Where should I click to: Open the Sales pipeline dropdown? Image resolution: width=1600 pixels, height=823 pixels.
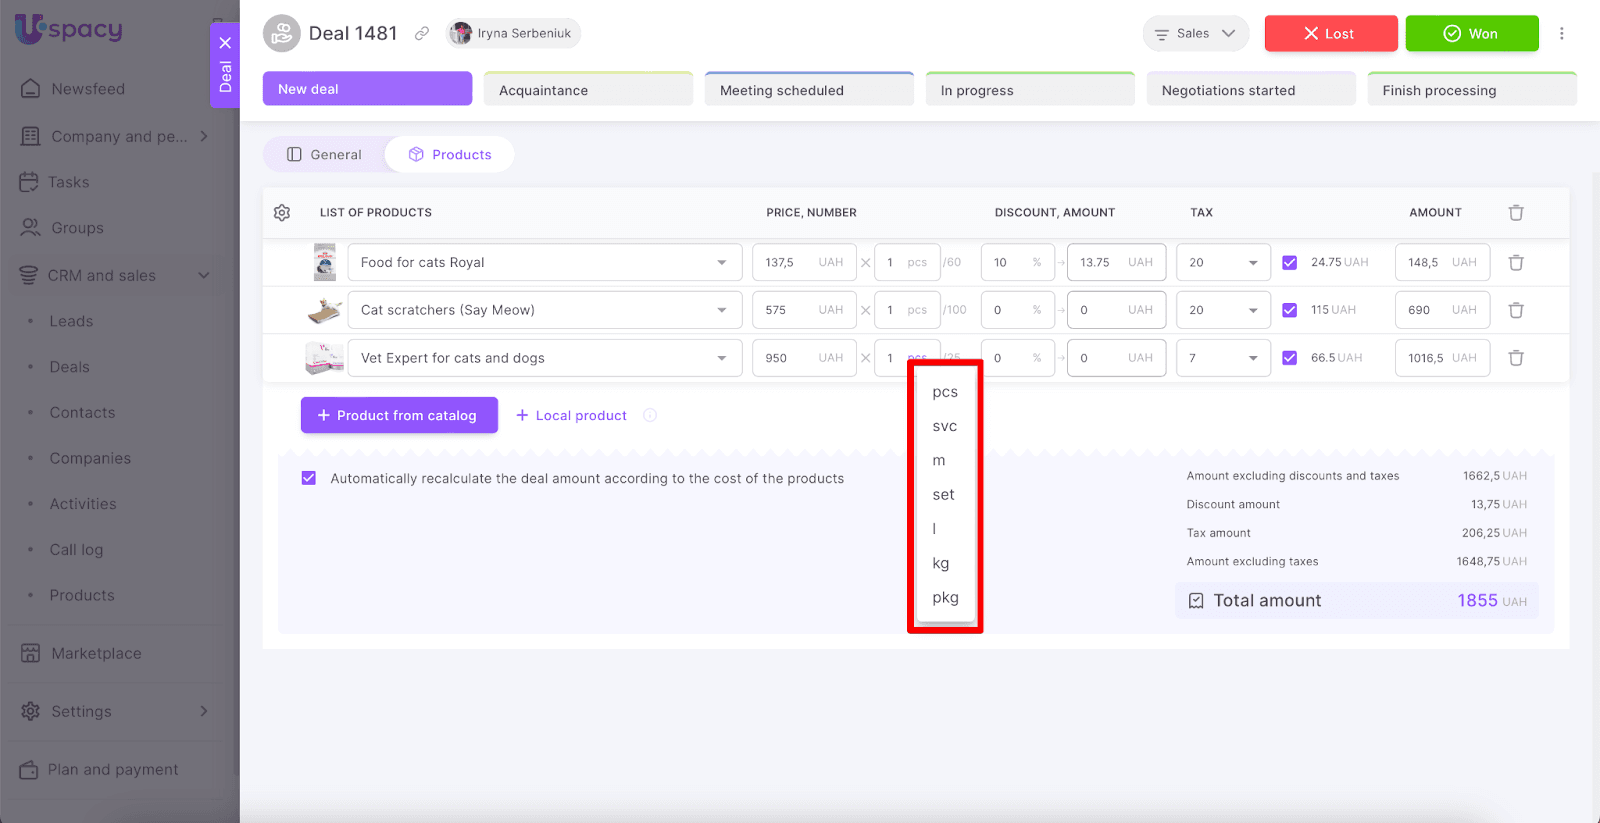1195,34
